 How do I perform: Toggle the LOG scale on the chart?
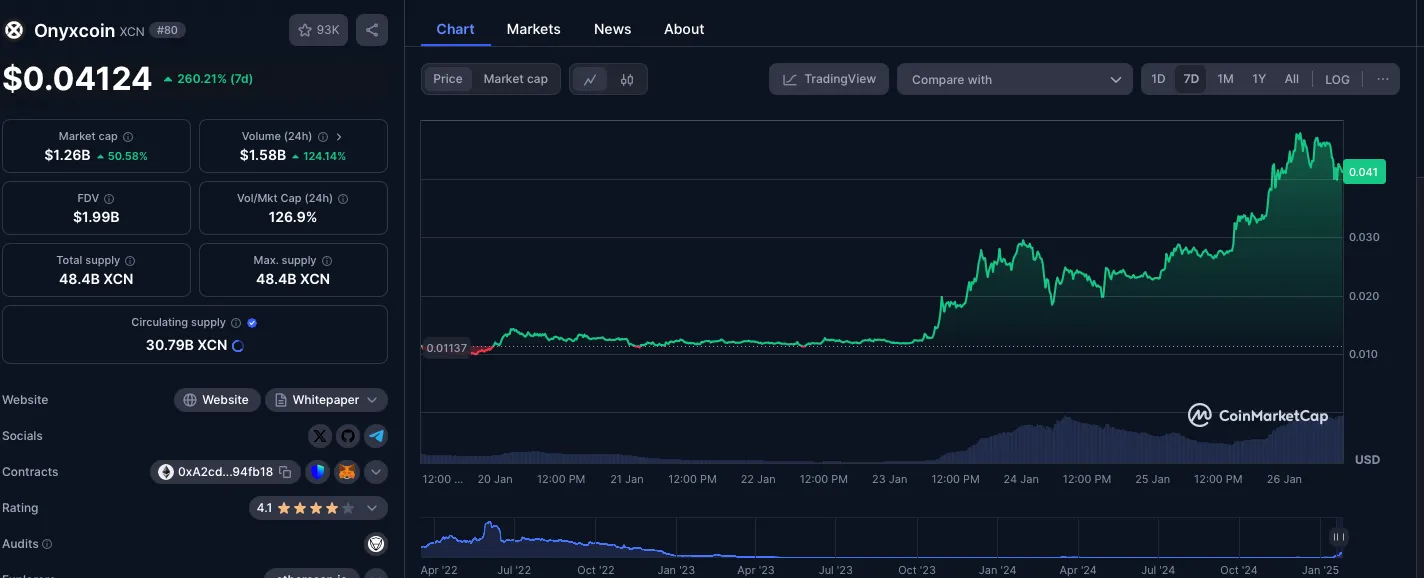tap(1337, 80)
